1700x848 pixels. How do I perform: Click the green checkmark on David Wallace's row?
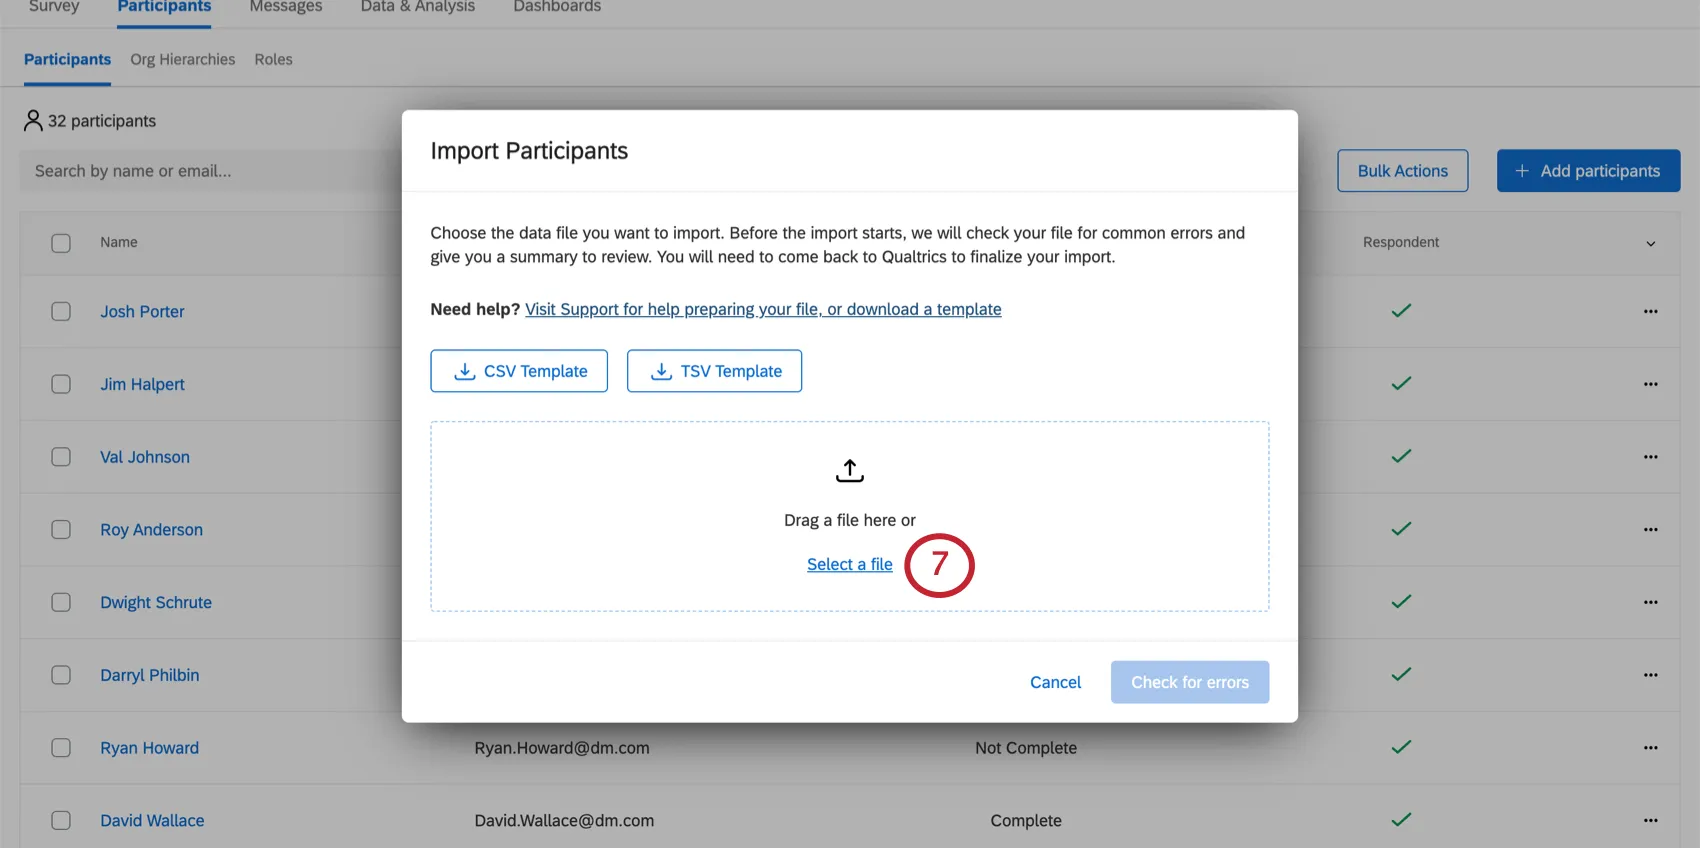click(x=1400, y=819)
